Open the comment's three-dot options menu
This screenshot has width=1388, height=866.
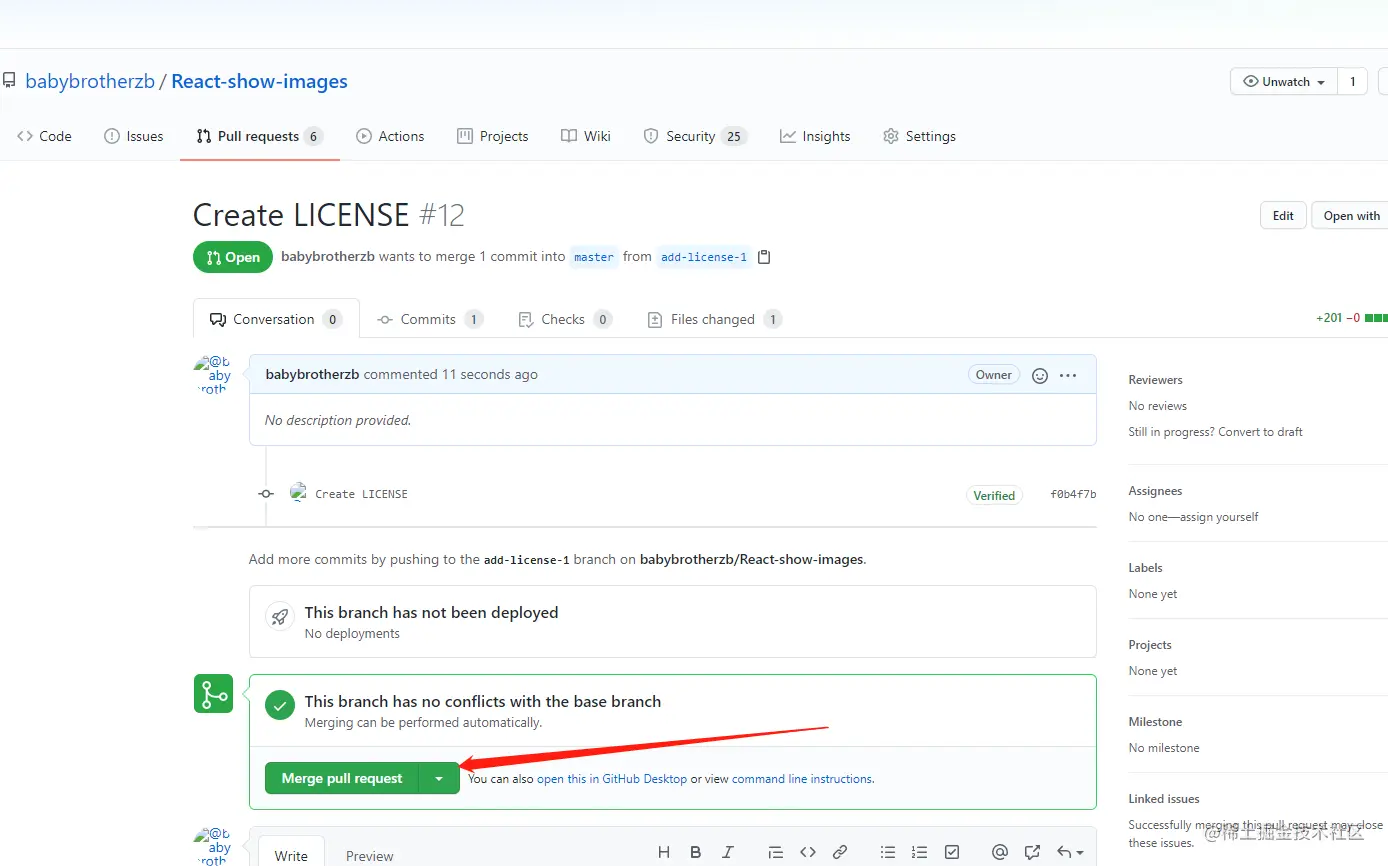(x=1068, y=375)
